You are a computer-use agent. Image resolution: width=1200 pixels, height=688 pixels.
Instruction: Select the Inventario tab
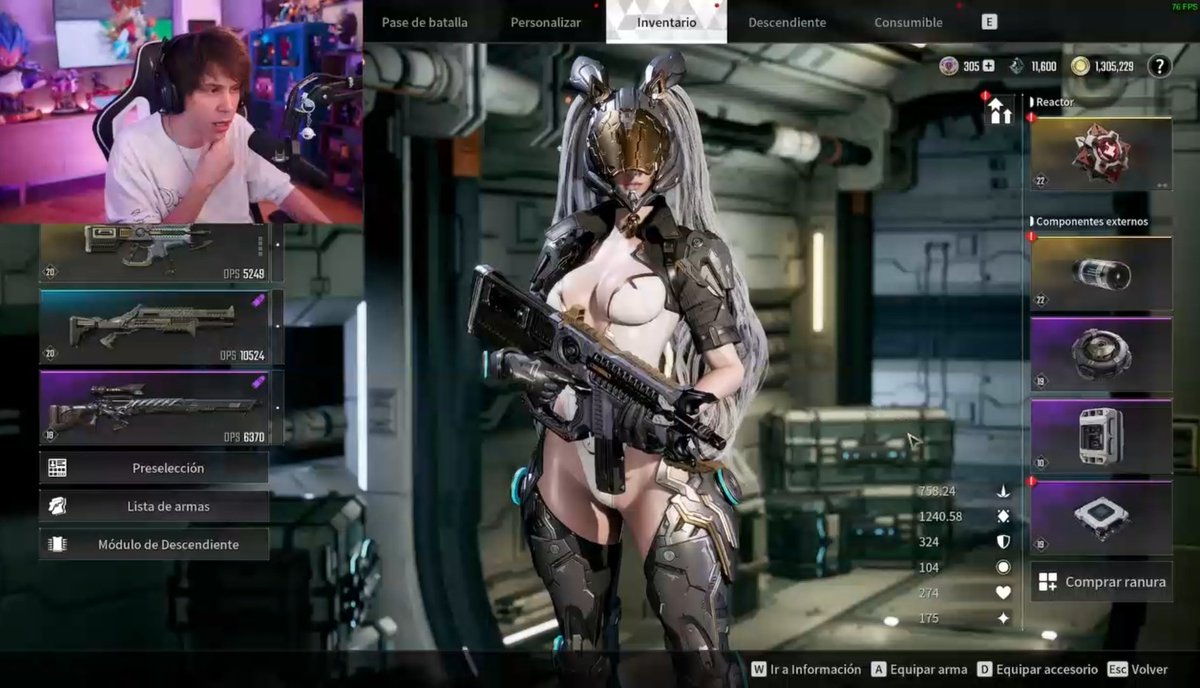666,22
